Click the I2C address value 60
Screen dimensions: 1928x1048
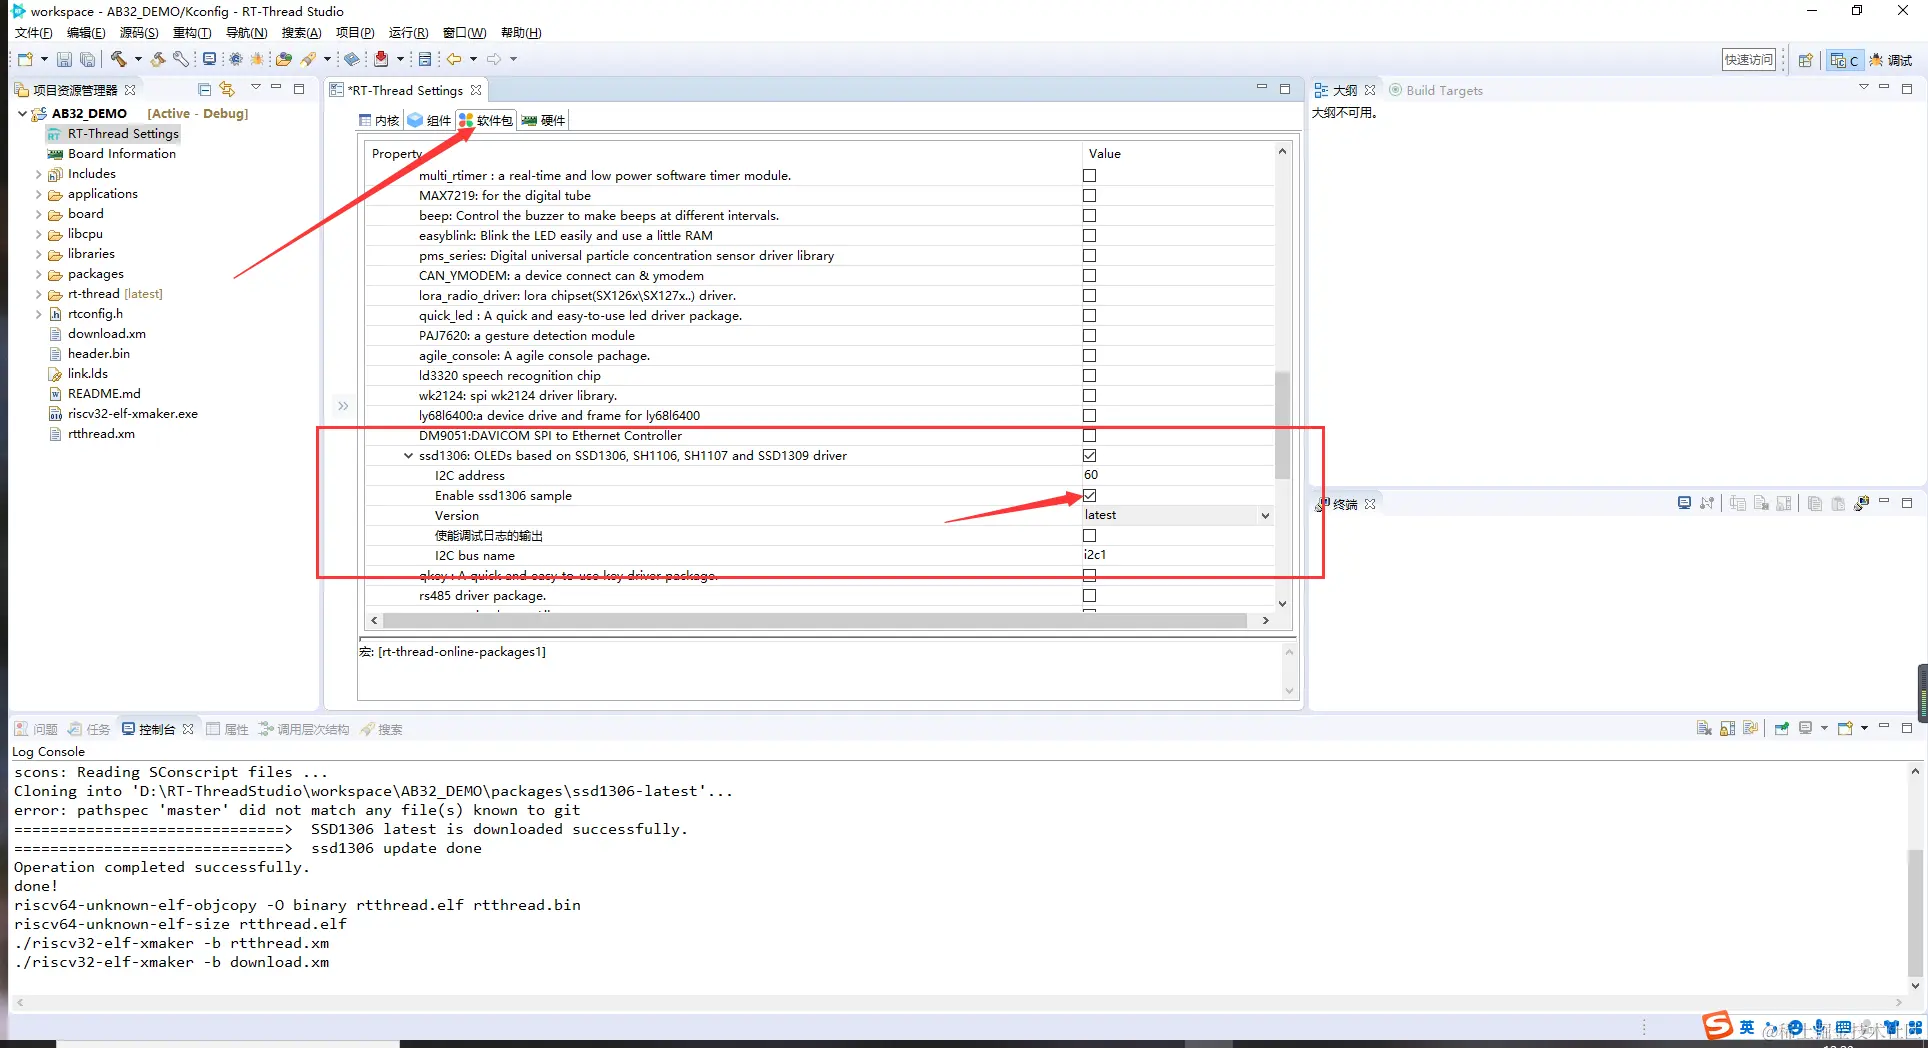pos(1090,475)
